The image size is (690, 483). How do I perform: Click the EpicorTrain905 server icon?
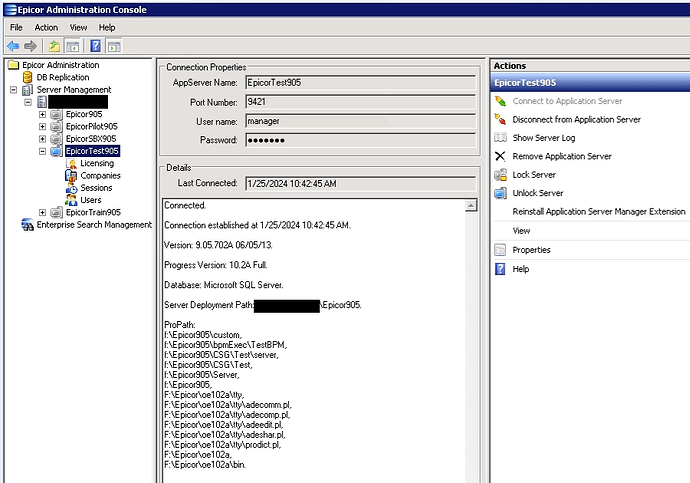pyautogui.click(x=56, y=212)
